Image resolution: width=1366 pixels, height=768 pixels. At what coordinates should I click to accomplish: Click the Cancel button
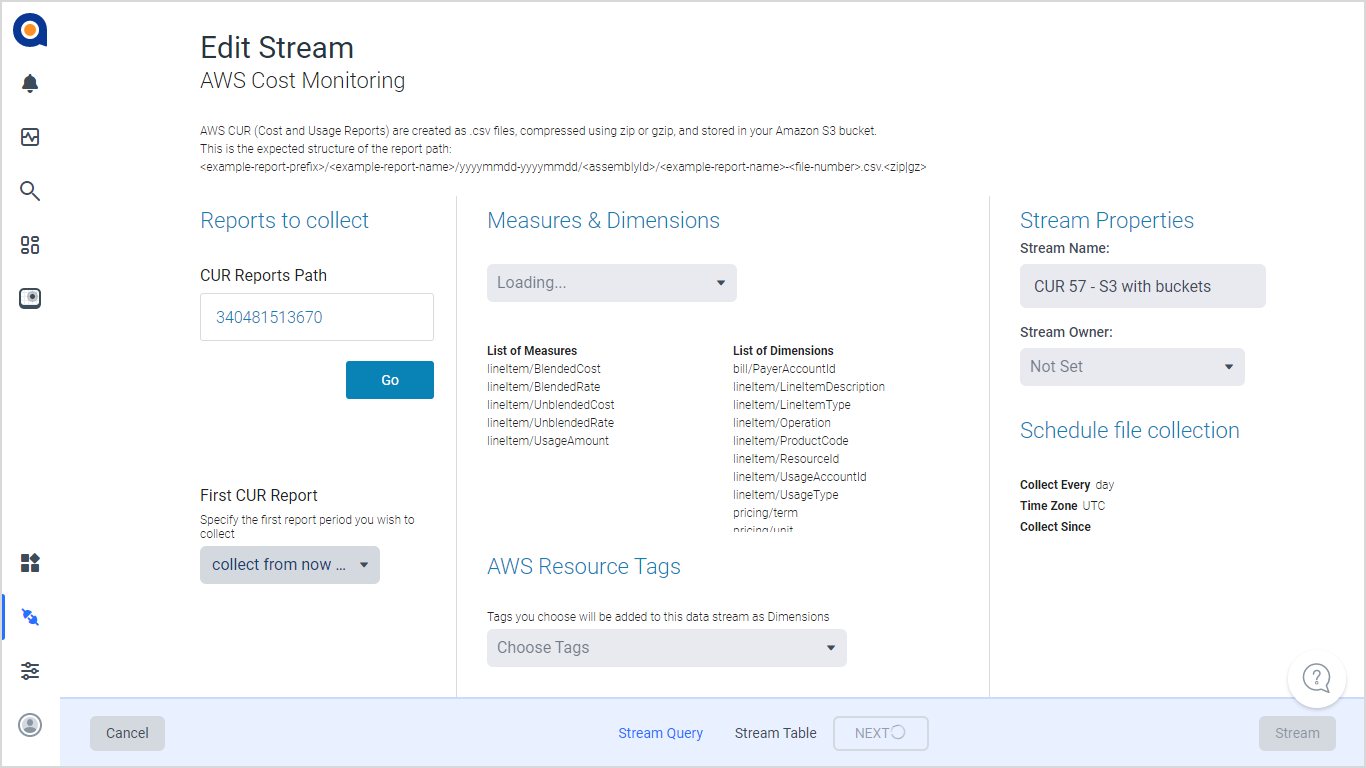click(127, 733)
